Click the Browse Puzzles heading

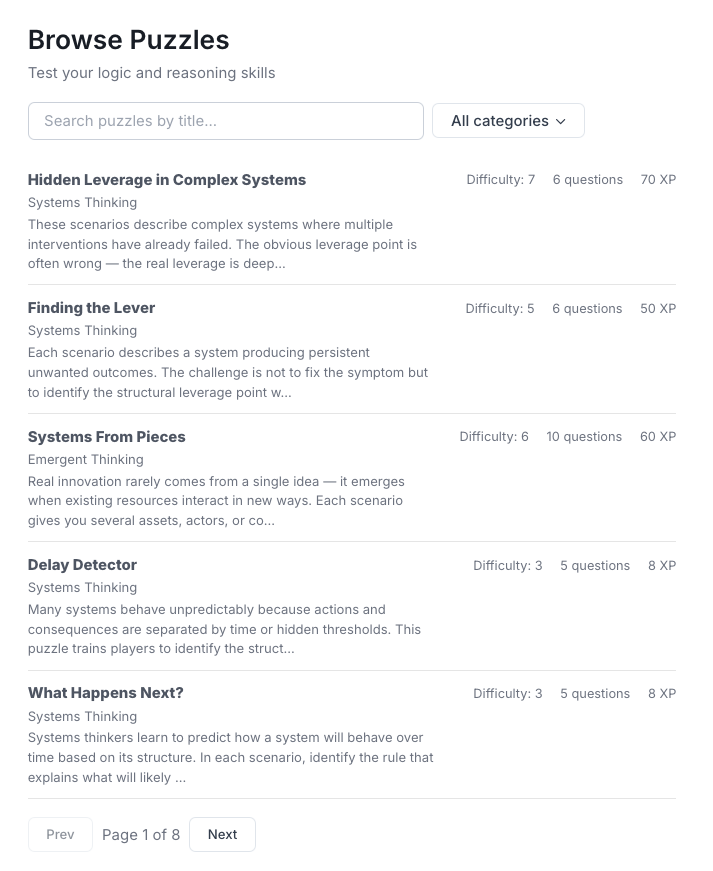tap(128, 40)
